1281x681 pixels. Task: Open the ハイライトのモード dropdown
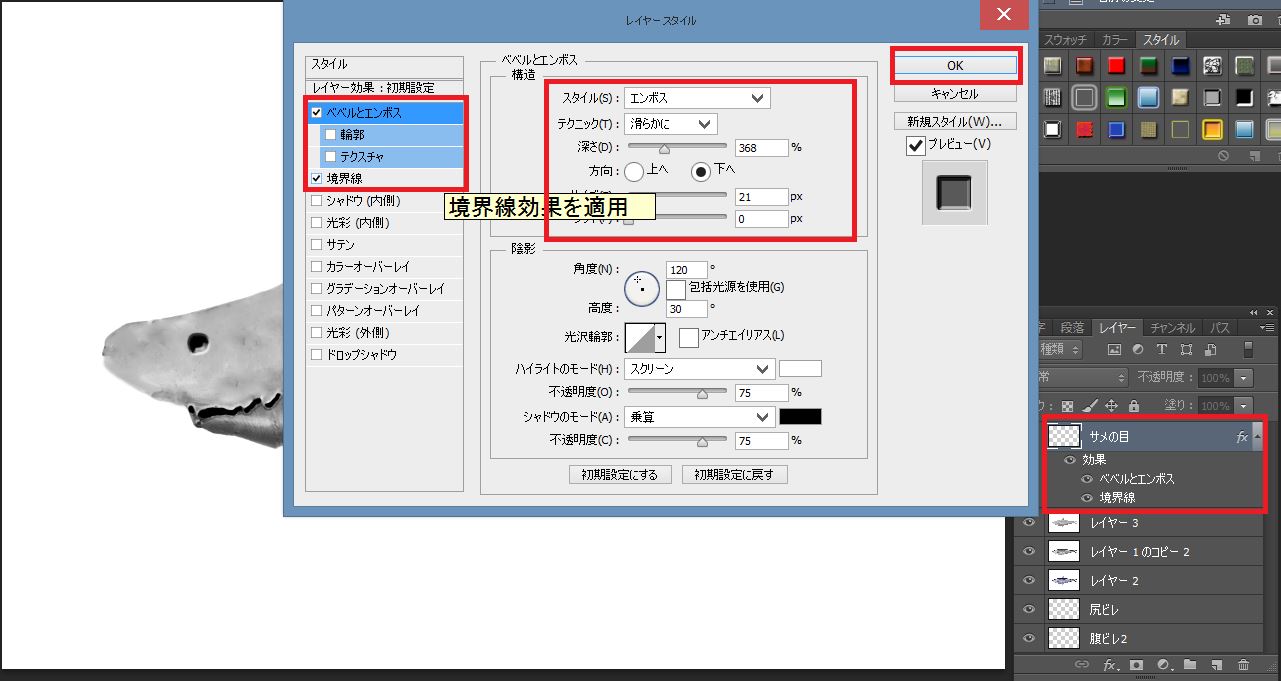[699, 369]
